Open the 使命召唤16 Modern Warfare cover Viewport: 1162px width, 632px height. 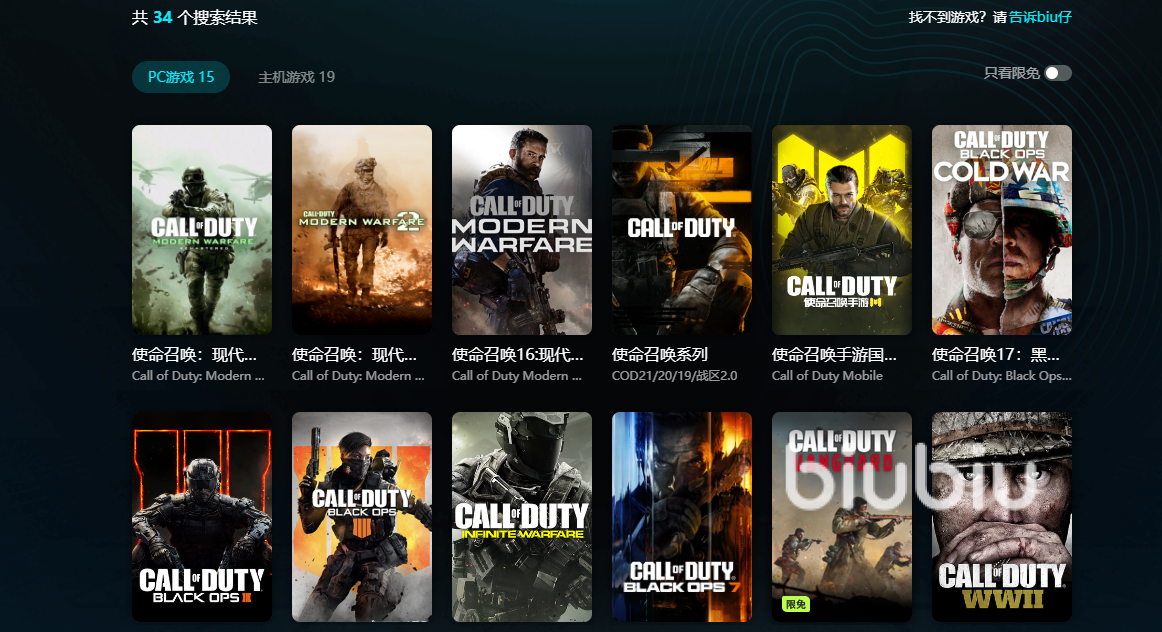tap(522, 229)
